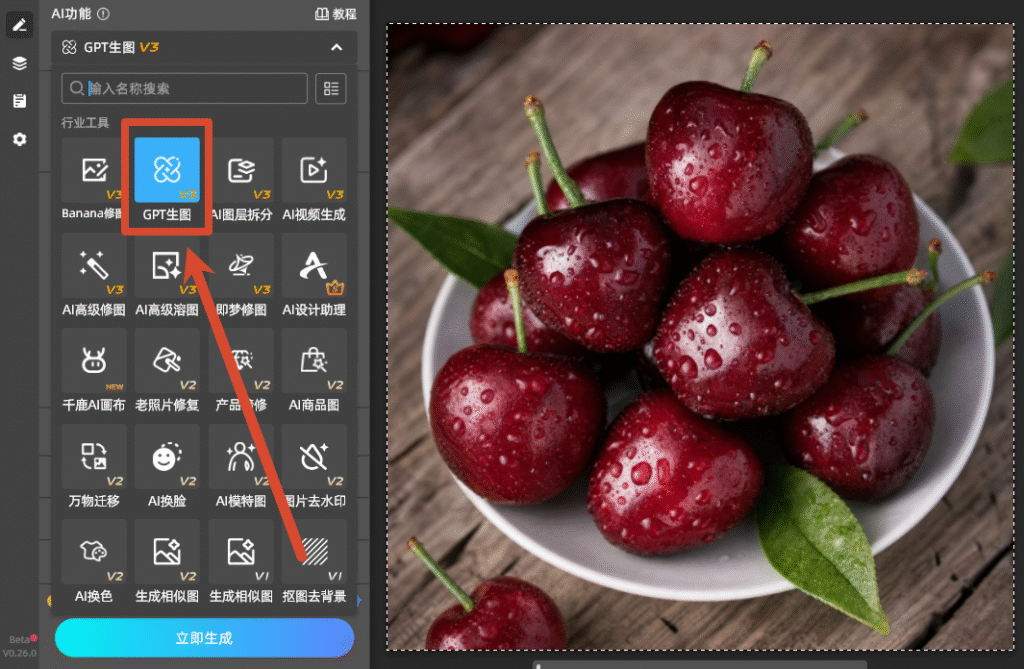Open the AI设计助理 tool
This screenshot has height=669, width=1024.
(314, 276)
